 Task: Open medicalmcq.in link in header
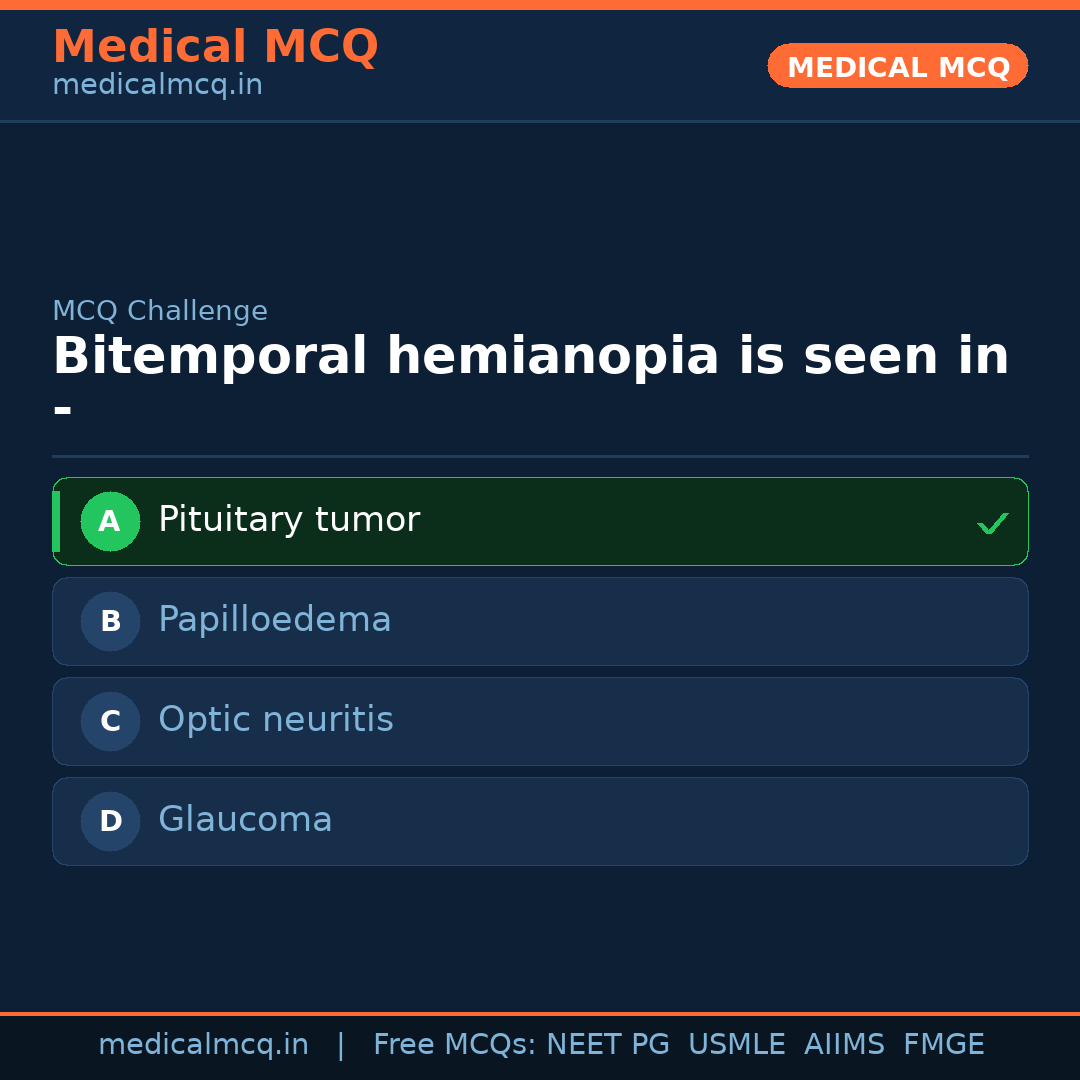pos(157,85)
